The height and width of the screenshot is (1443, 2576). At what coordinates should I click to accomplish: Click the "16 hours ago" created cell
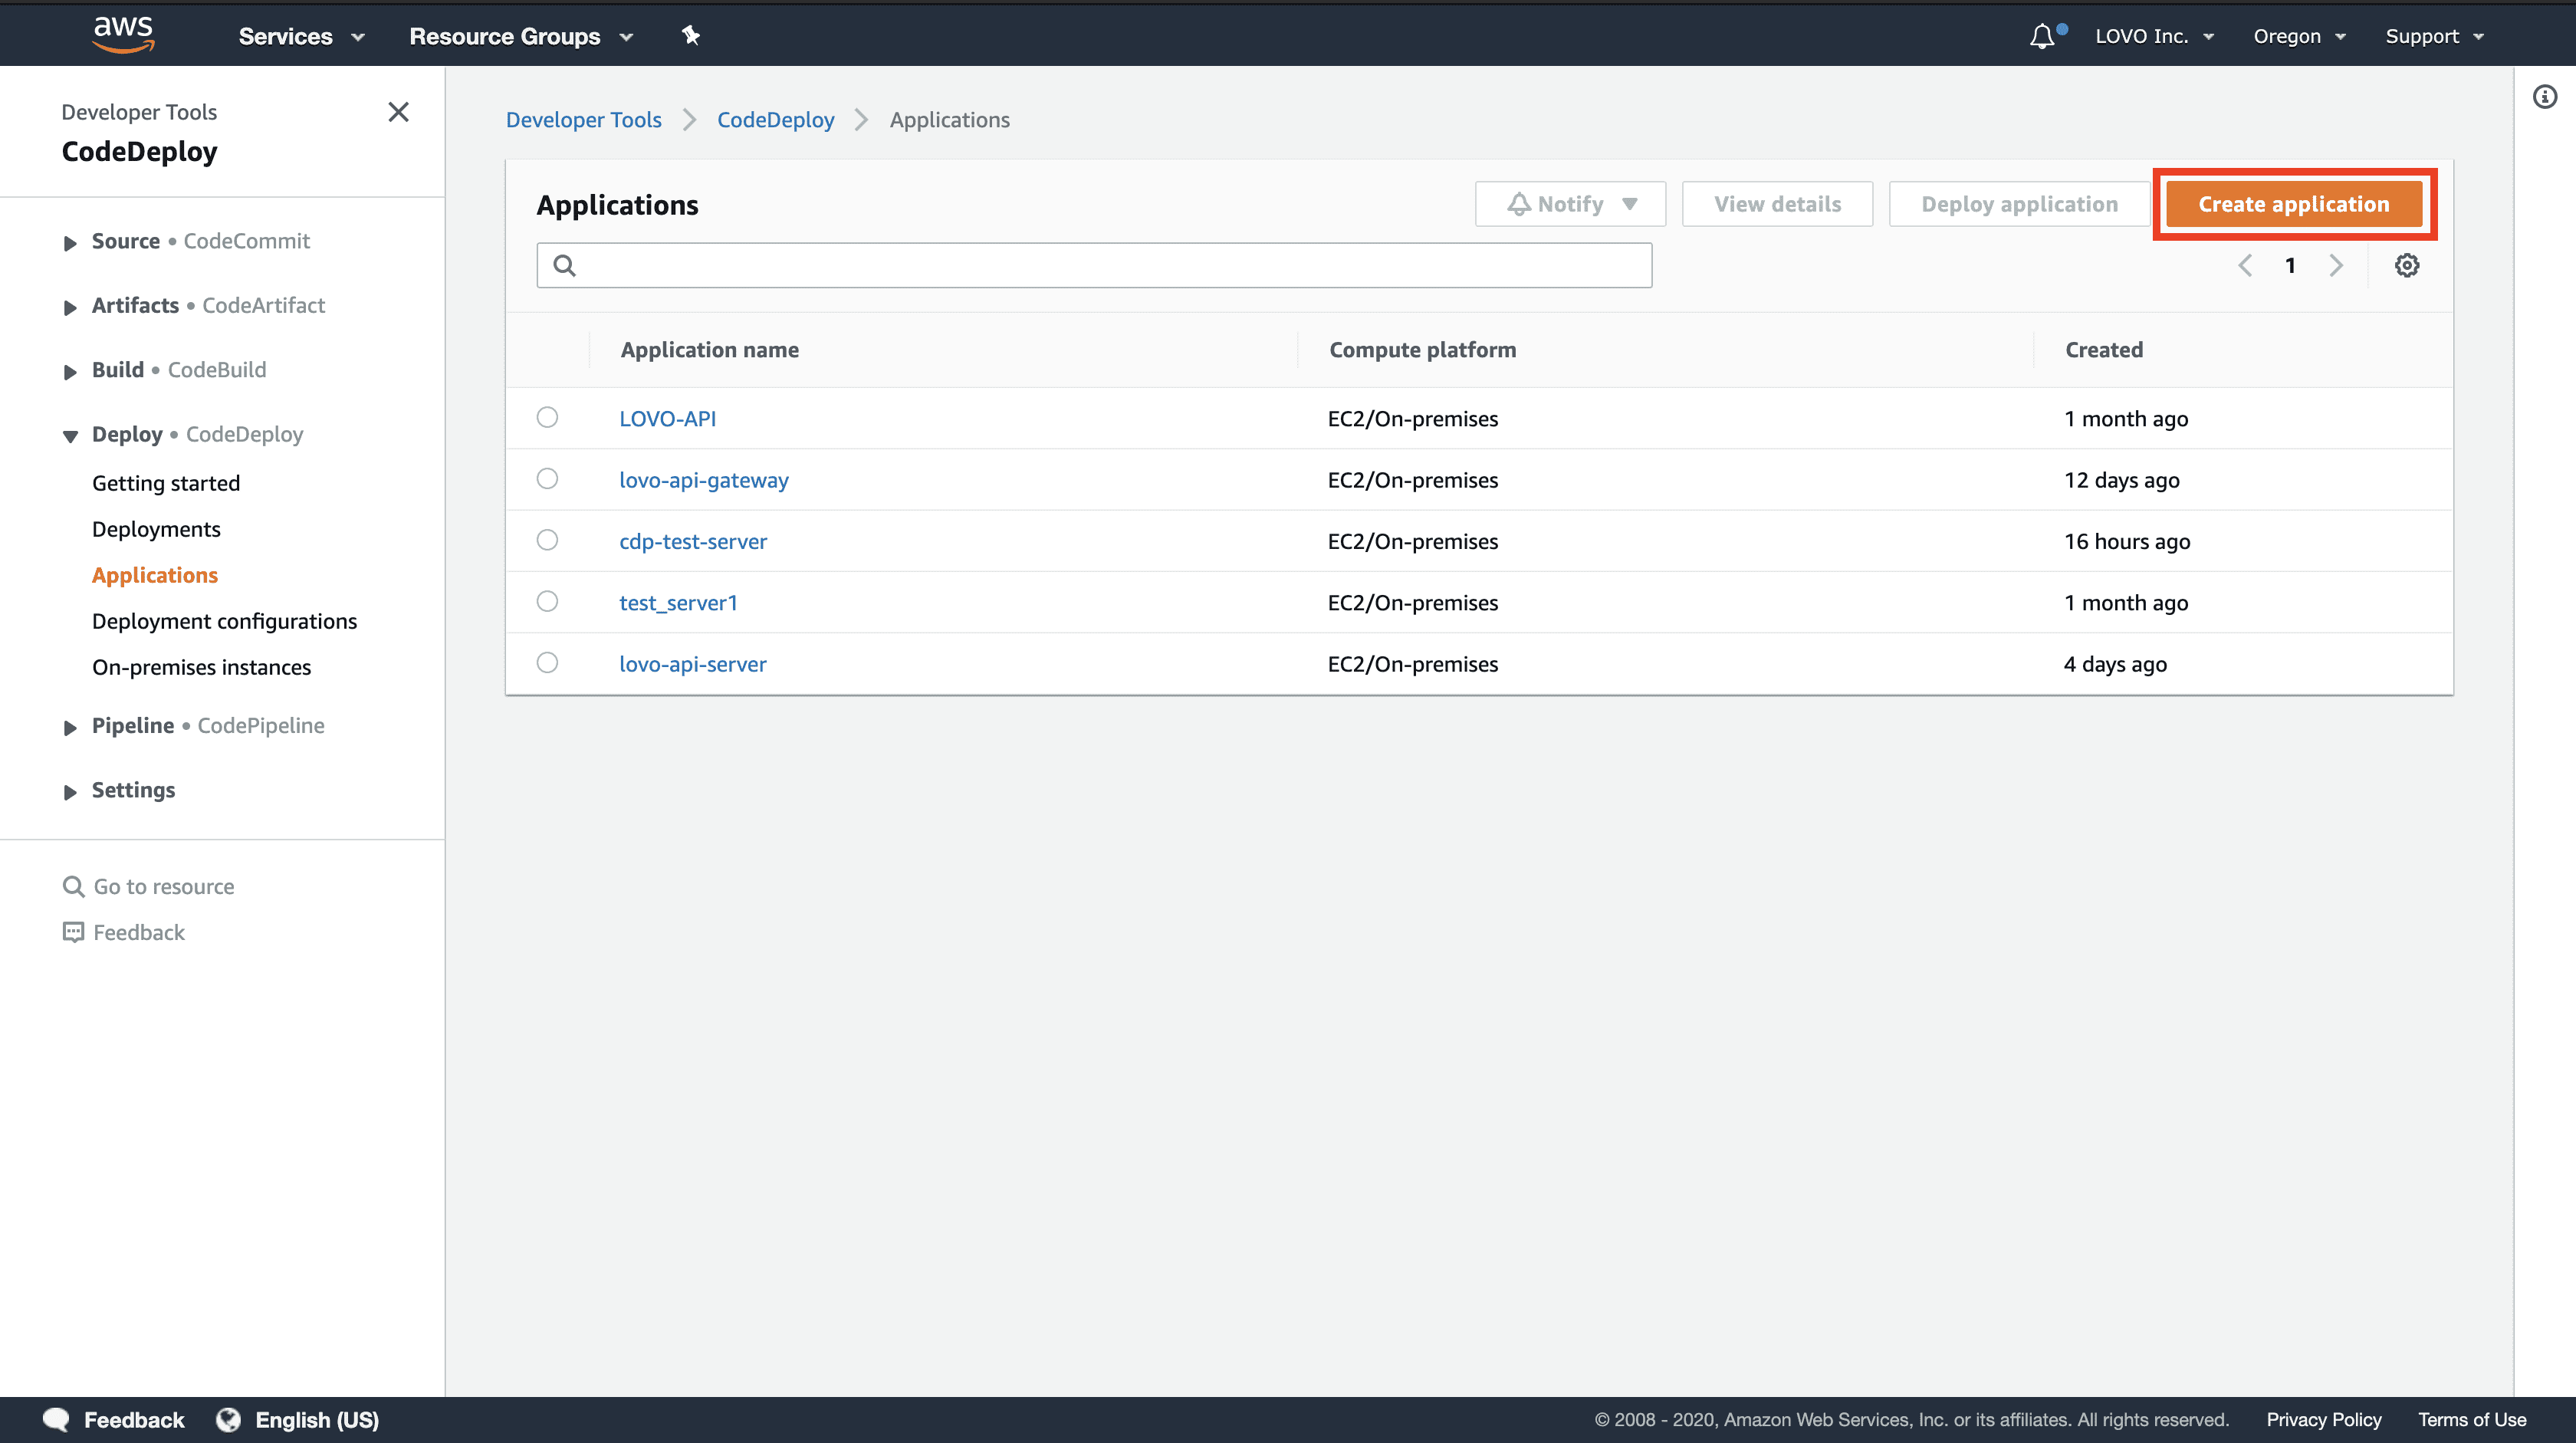pyautogui.click(x=2127, y=541)
